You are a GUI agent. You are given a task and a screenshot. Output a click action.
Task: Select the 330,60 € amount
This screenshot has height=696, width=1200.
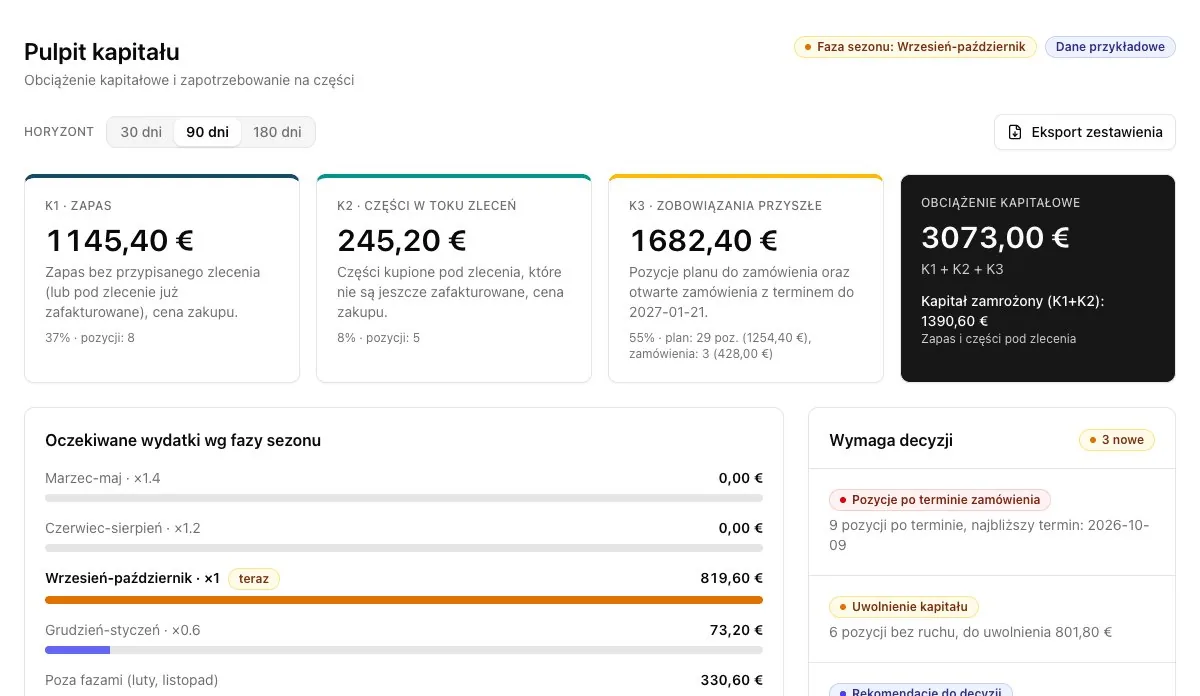tap(731, 680)
